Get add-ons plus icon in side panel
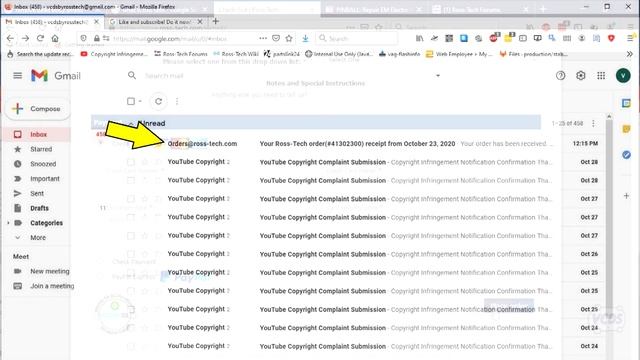The image size is (640, 360). 626,196
